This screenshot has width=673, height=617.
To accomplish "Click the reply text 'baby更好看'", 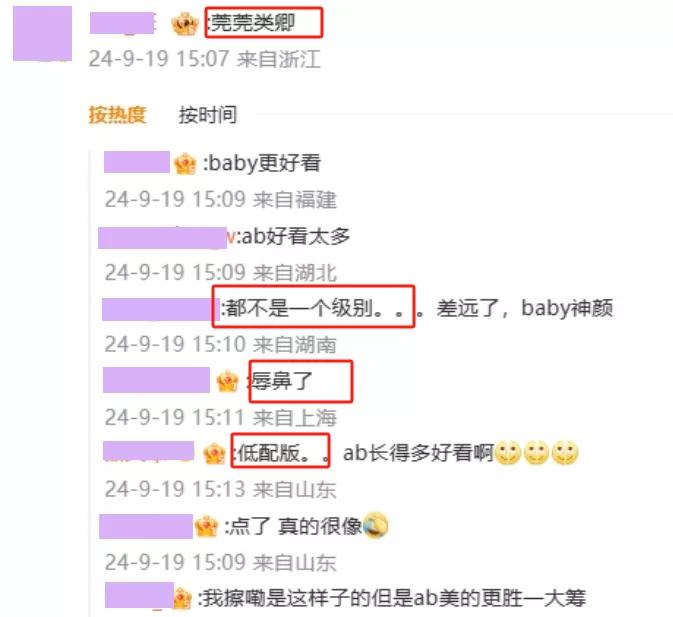I will click(264, 163).
